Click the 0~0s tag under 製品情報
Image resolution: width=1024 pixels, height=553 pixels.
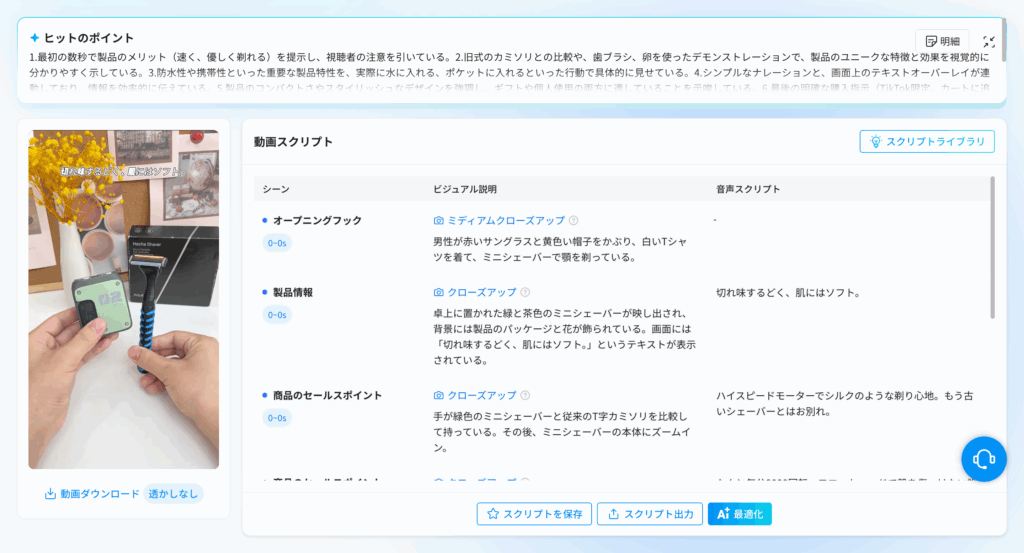[x=277, y=315]
